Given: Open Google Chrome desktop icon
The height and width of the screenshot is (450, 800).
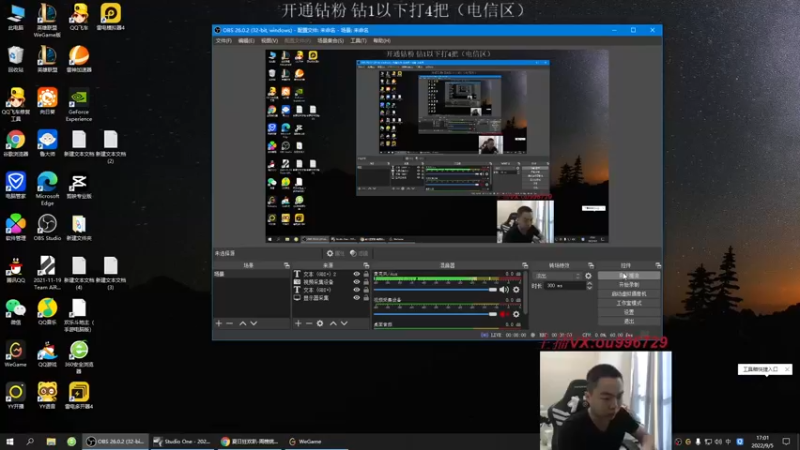Looking at the screenshot, I should tap(16, 143).
